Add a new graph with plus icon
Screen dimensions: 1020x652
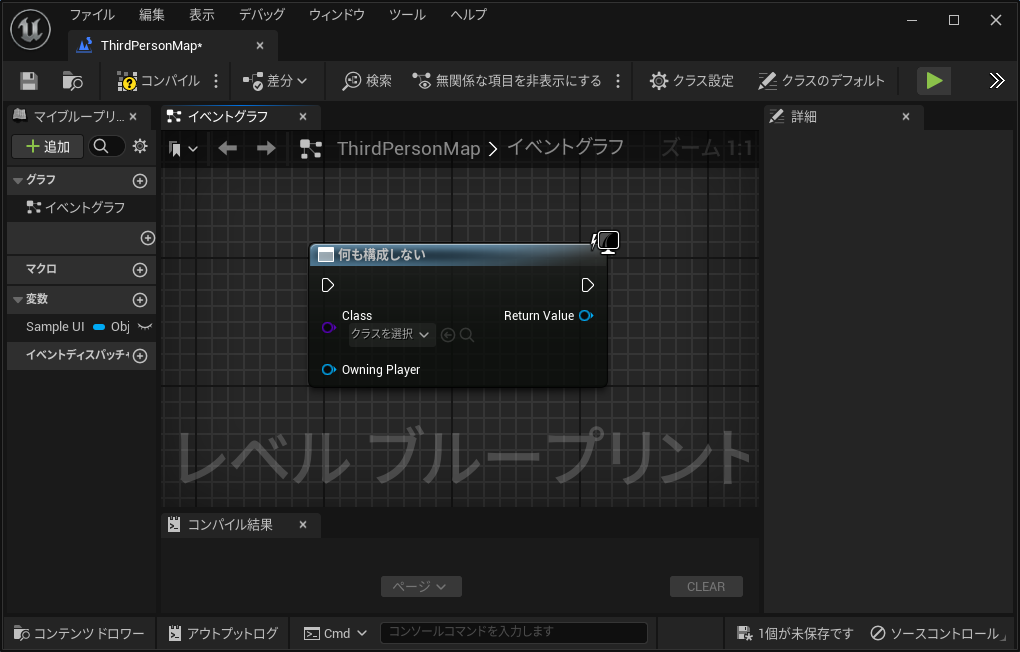(140, 181)
